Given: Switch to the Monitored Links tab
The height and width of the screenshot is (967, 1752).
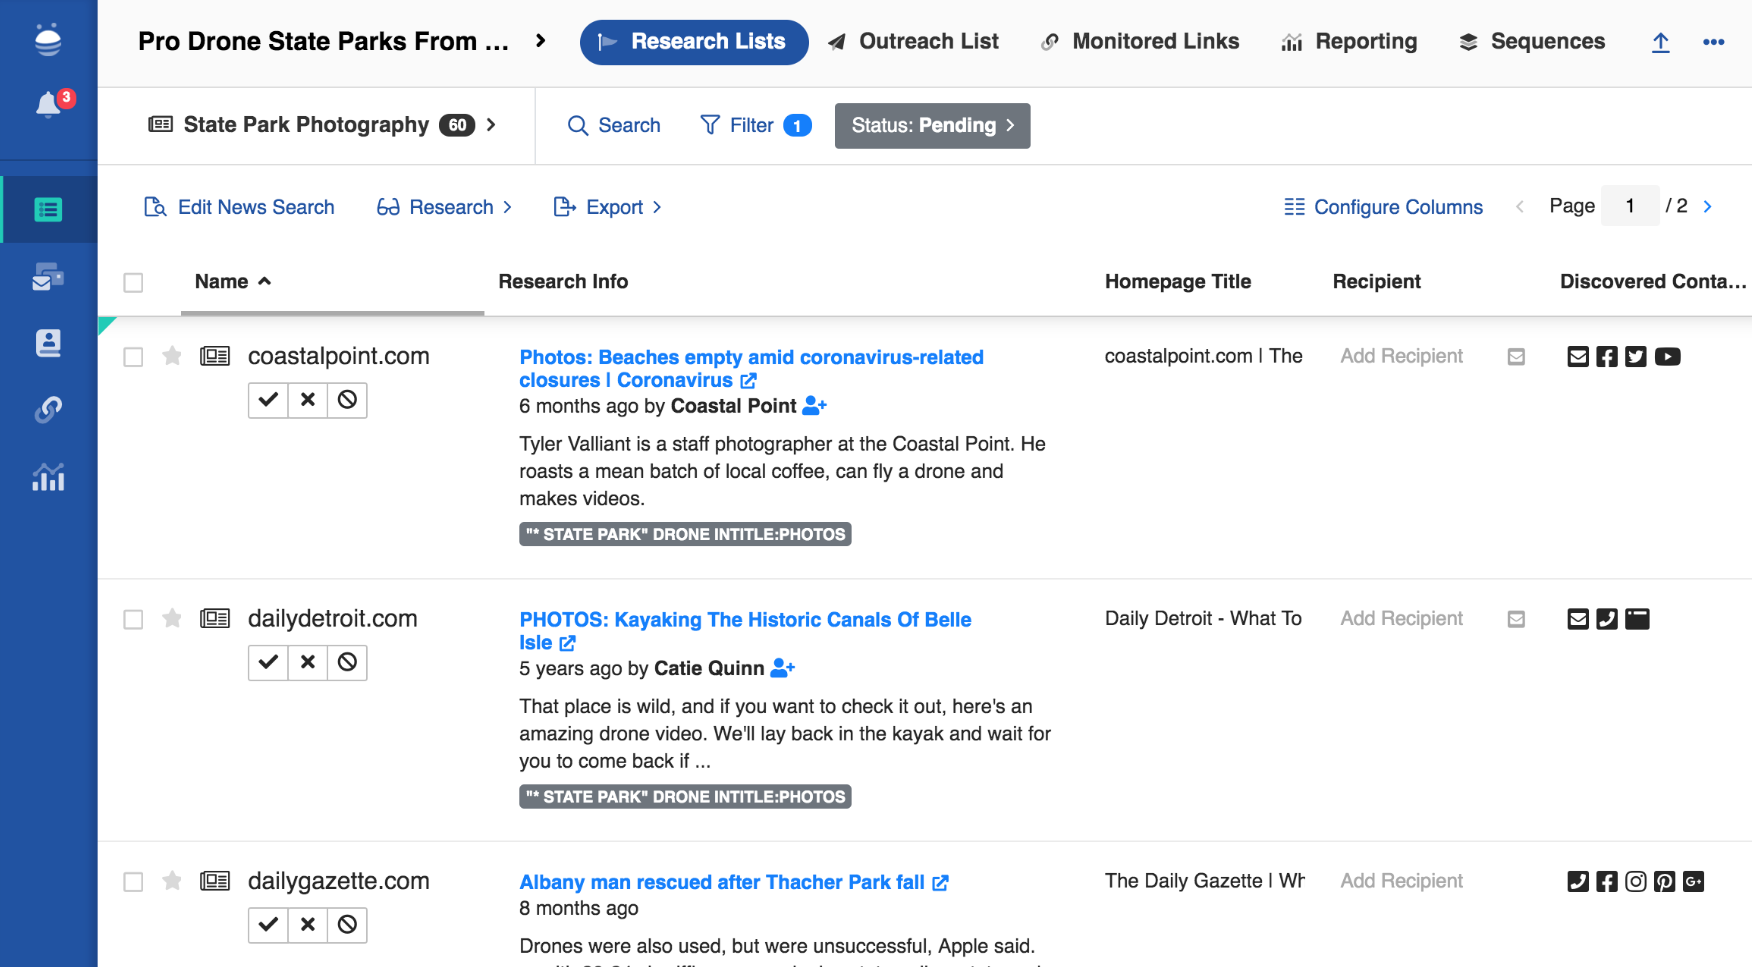Looking at the screenshot, I should click(x=1140, y=42).
